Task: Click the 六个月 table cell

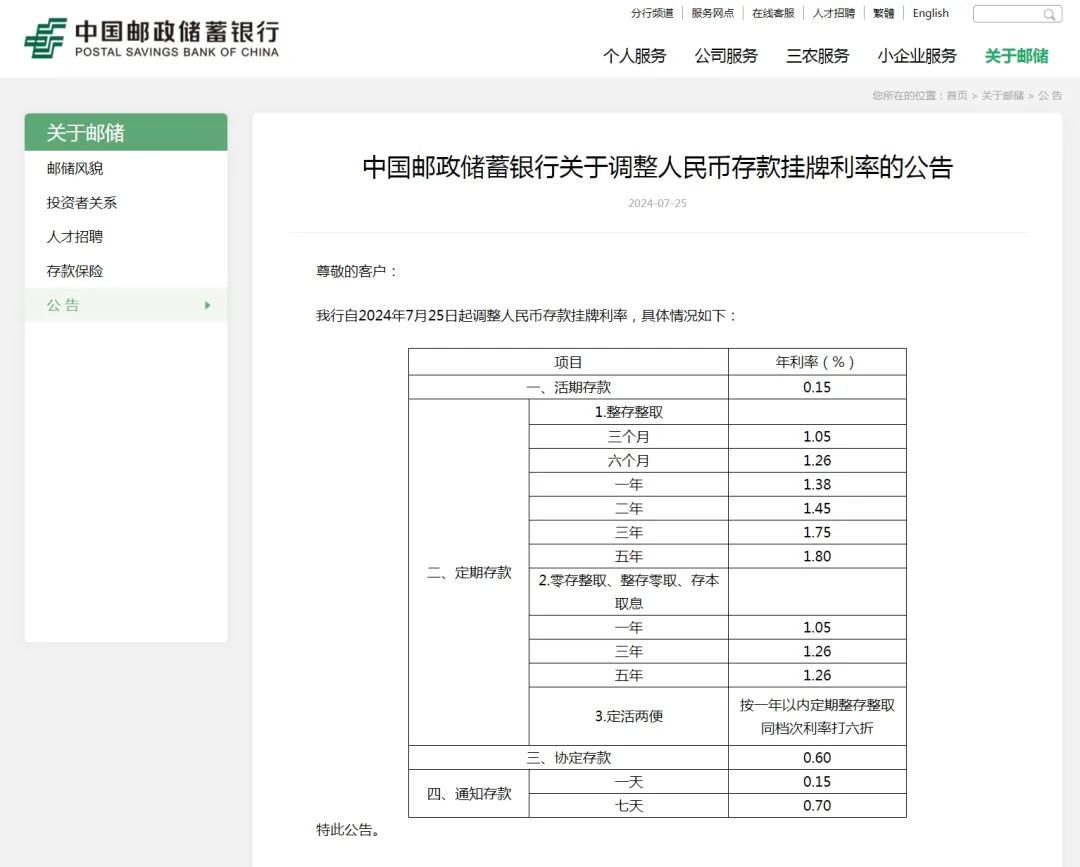Action: click(629, 461)
